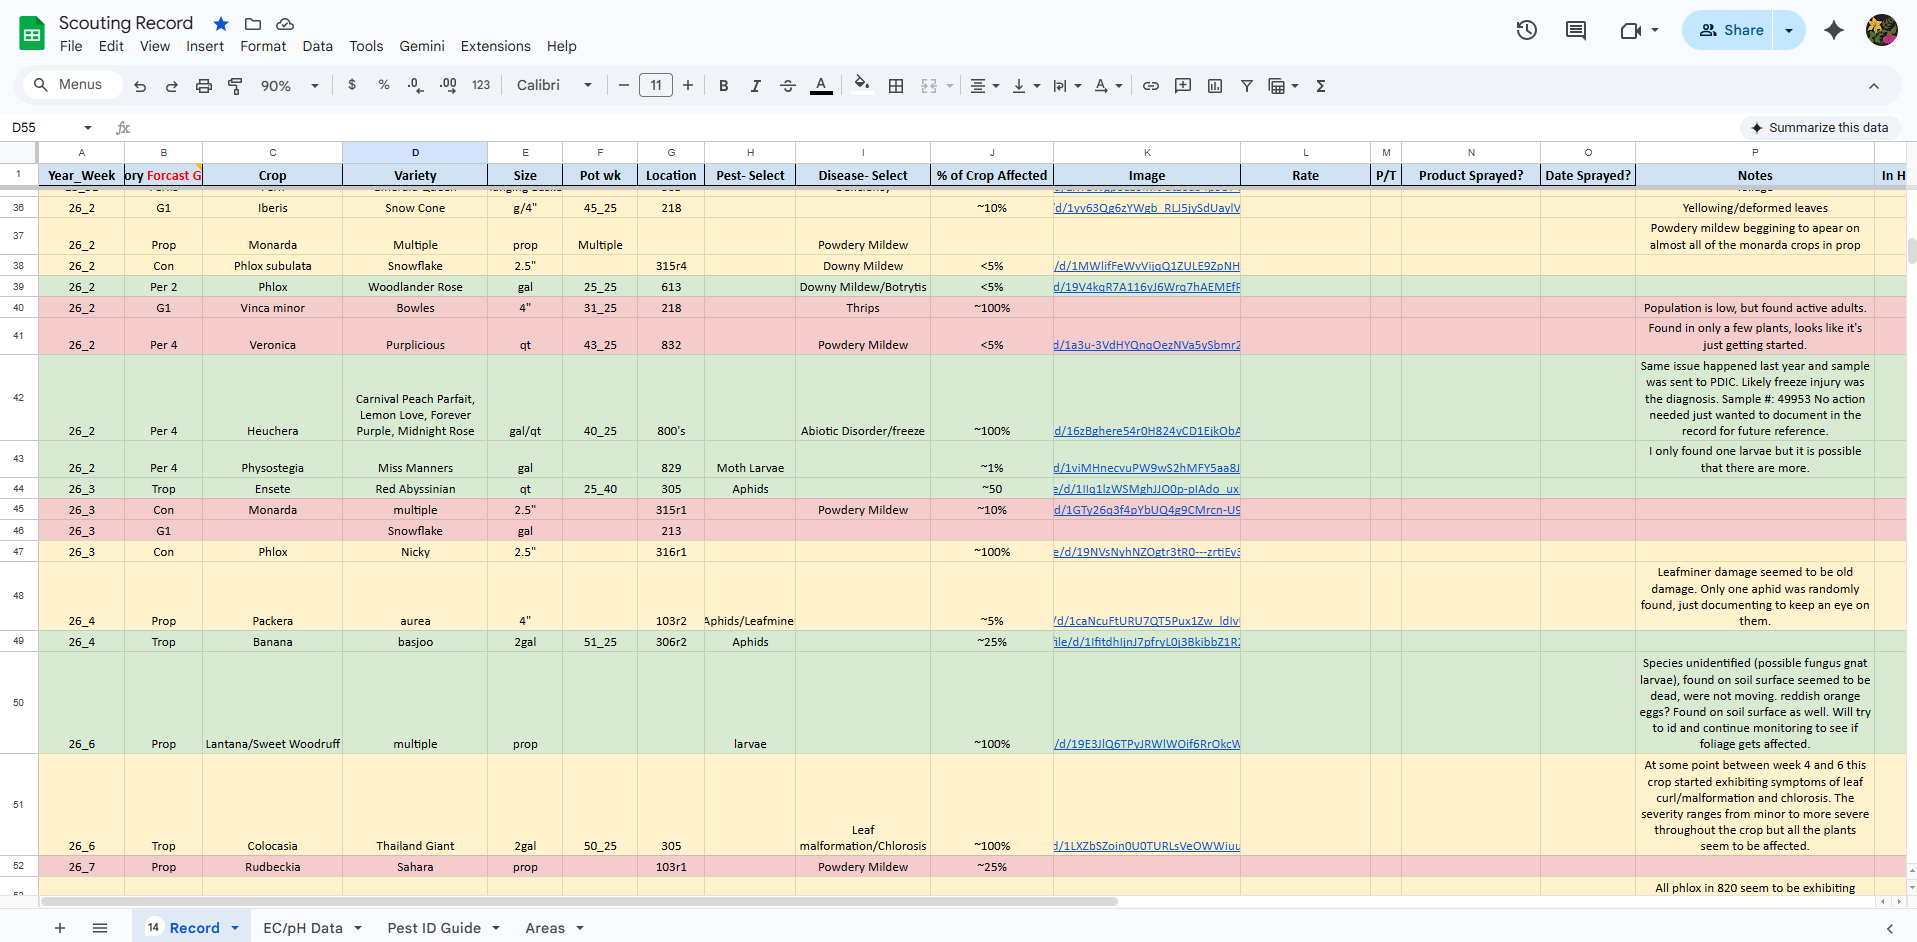1917x942 pixels.
Task: Click the Insert link icon
Action: (x=1151, y=86)
